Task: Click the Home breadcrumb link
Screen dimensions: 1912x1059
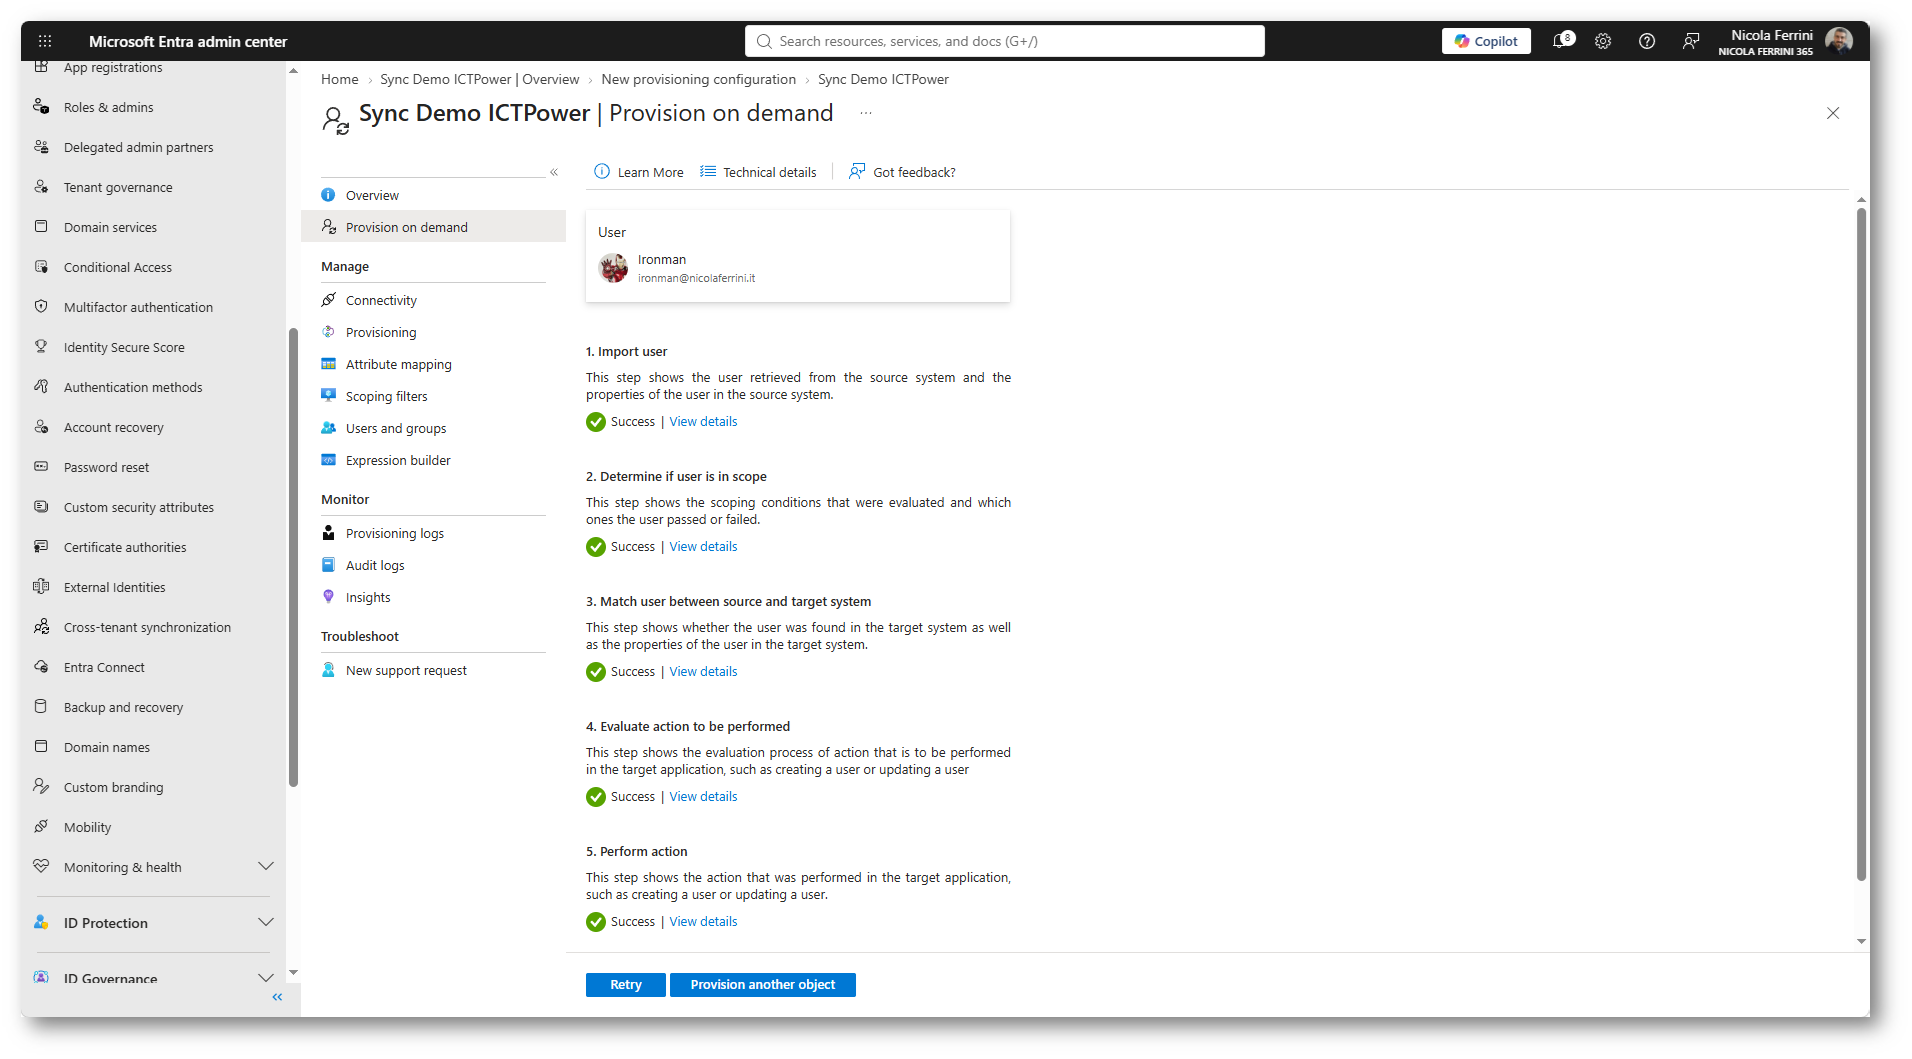Action: pyautogui.click(x=340, y=79)
